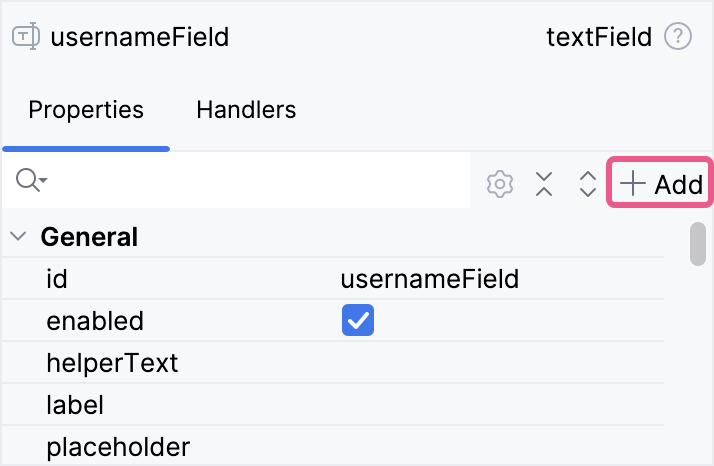
Task: Open help via the question mark icon
Action: tap(678, 38)
